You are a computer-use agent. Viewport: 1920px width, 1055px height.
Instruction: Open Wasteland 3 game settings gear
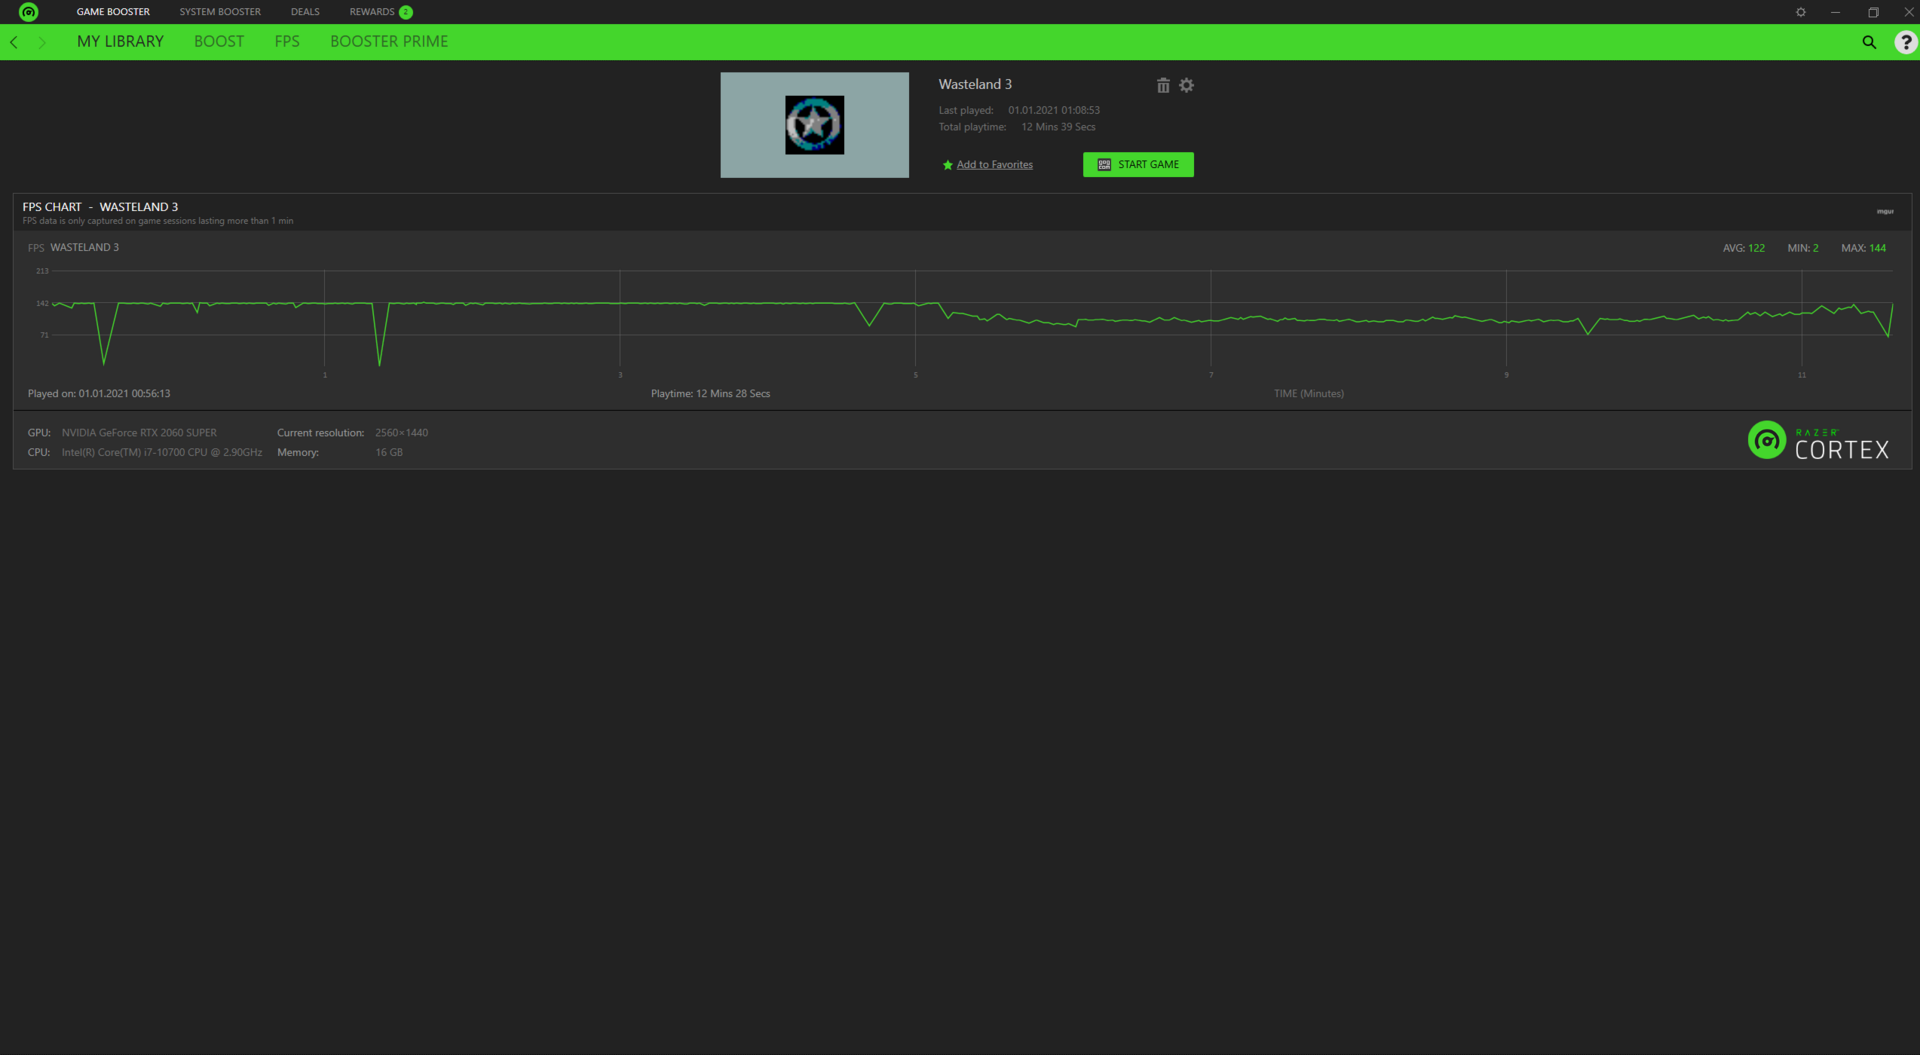[x=1187, y=86]
